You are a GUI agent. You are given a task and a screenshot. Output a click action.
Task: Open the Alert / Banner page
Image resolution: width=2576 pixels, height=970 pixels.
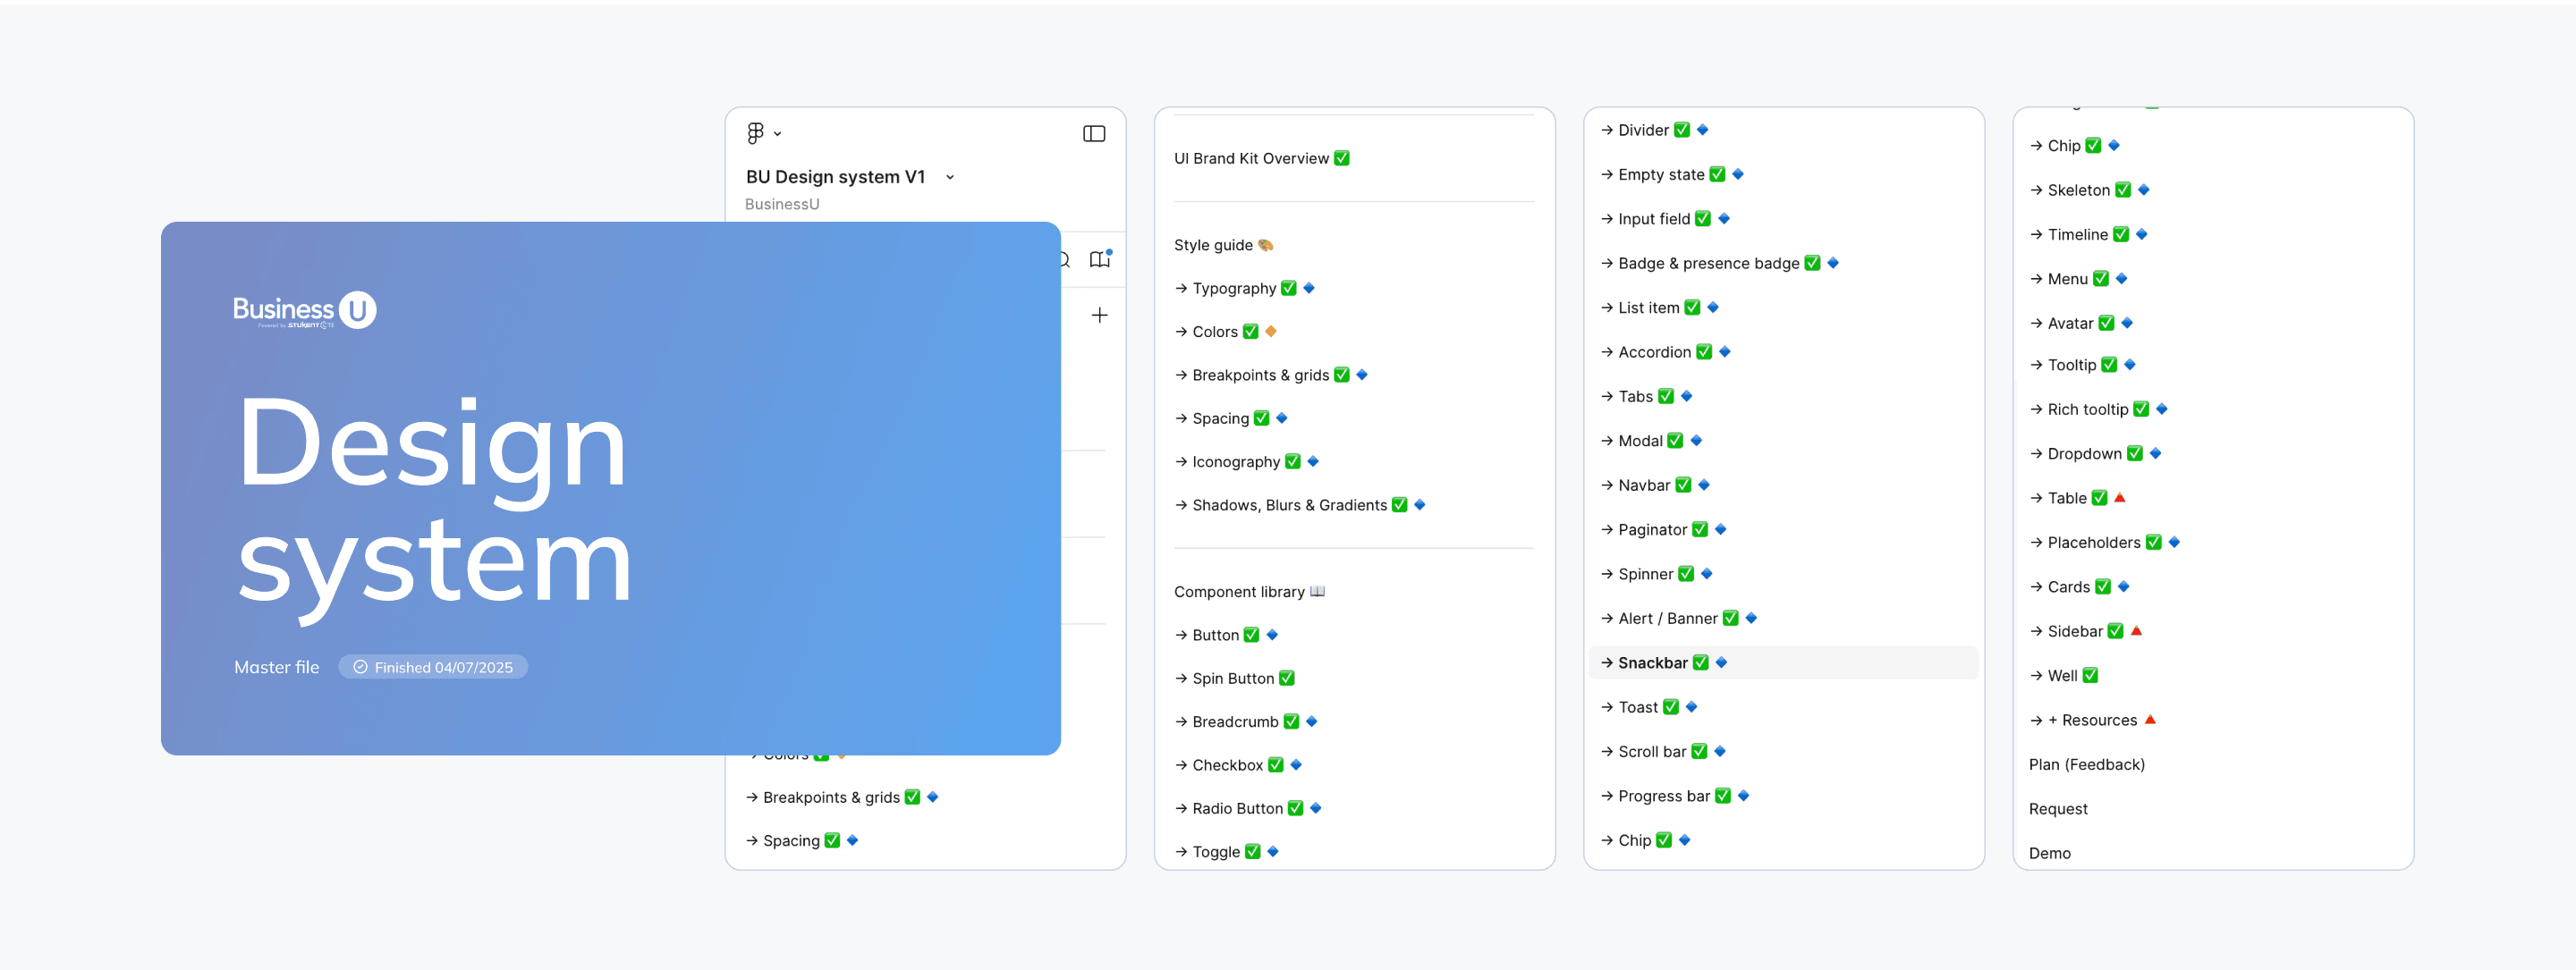(1678, 618)
